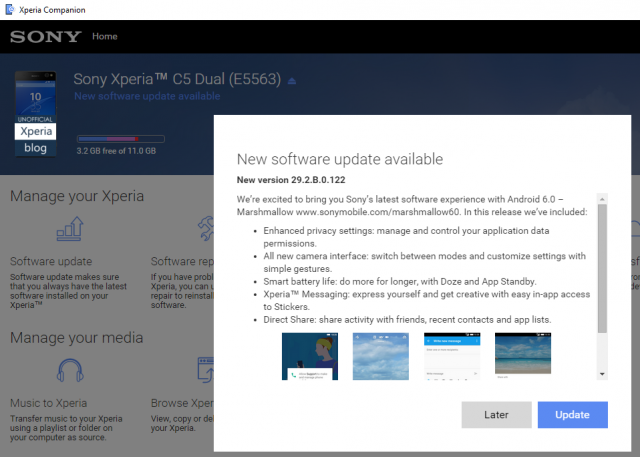The width and height of the screenshot is (640, 457).
Task: Click the Xperia Companion window title
Action: point(52,10)
